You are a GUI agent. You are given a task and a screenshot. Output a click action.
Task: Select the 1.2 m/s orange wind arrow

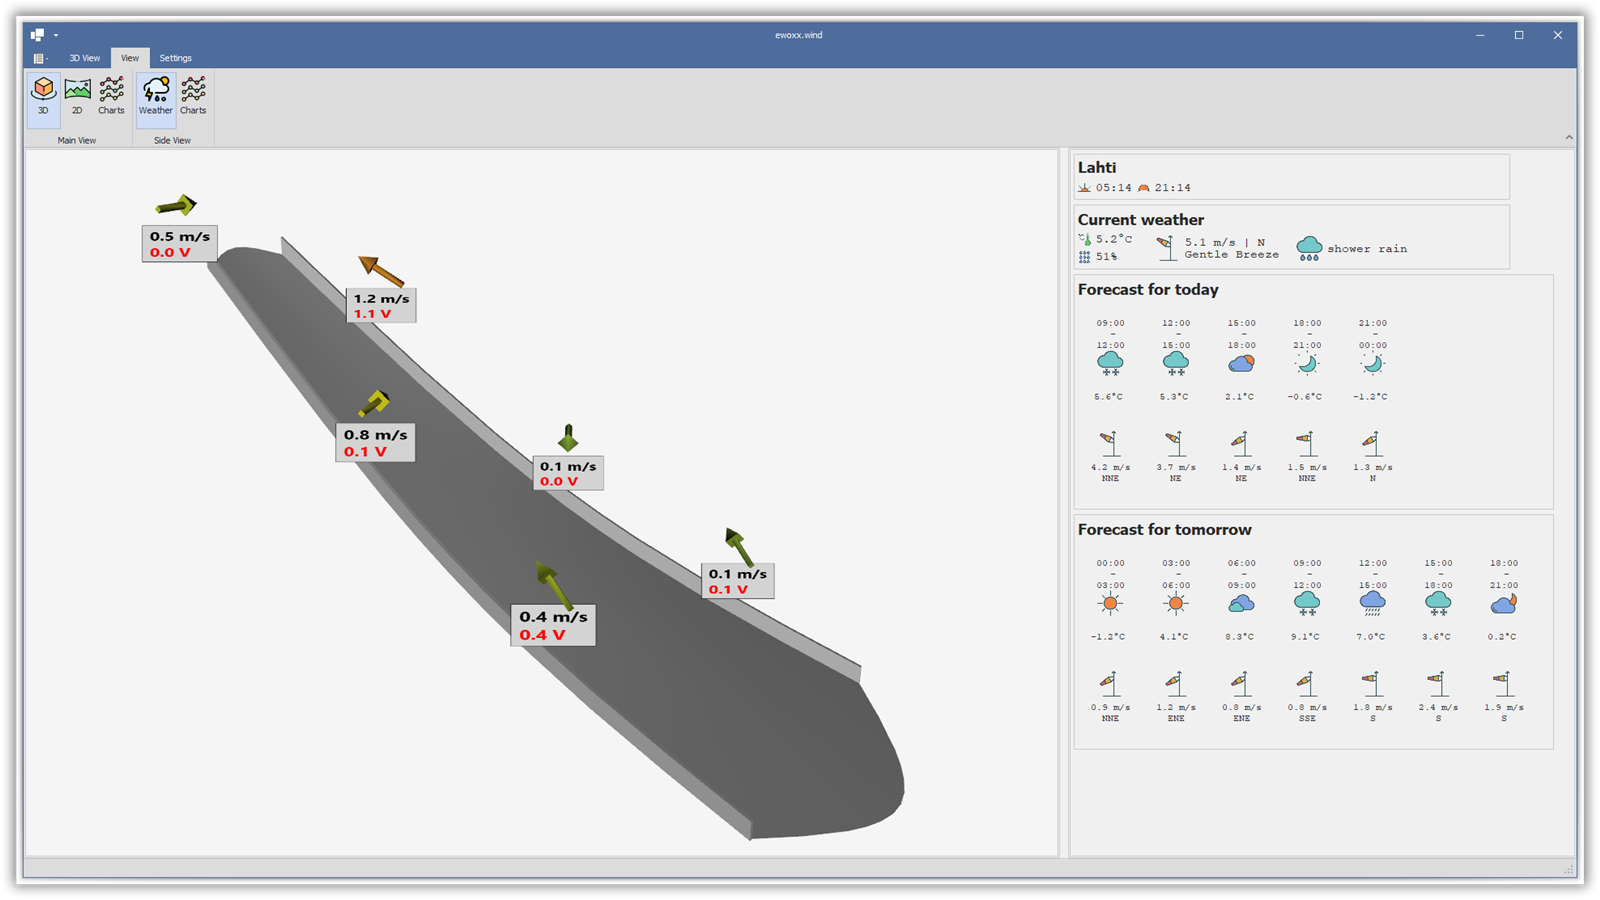coord(381,271)
